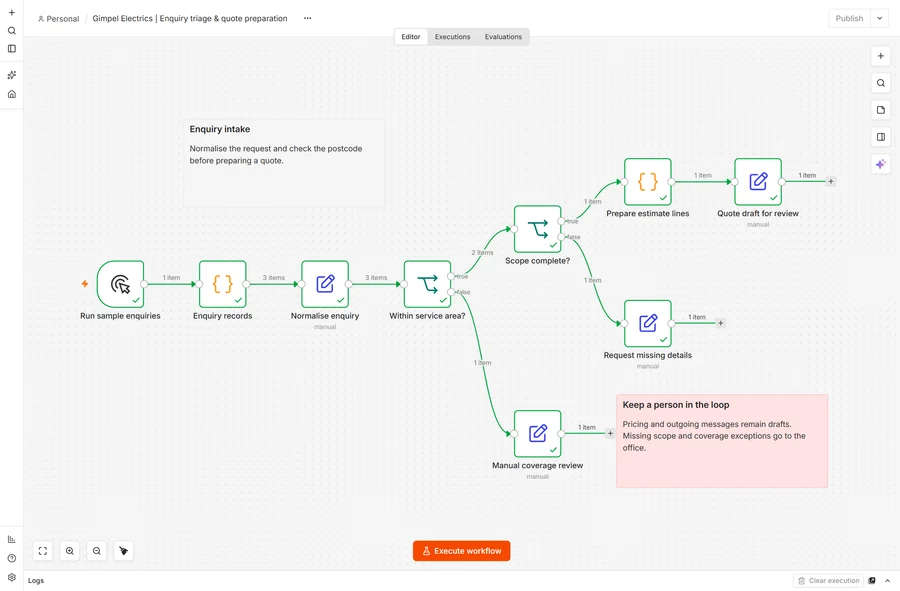This screenshot has width=900, height=591.
Task: Select the Scope complete? node
Action: (538, 229)
